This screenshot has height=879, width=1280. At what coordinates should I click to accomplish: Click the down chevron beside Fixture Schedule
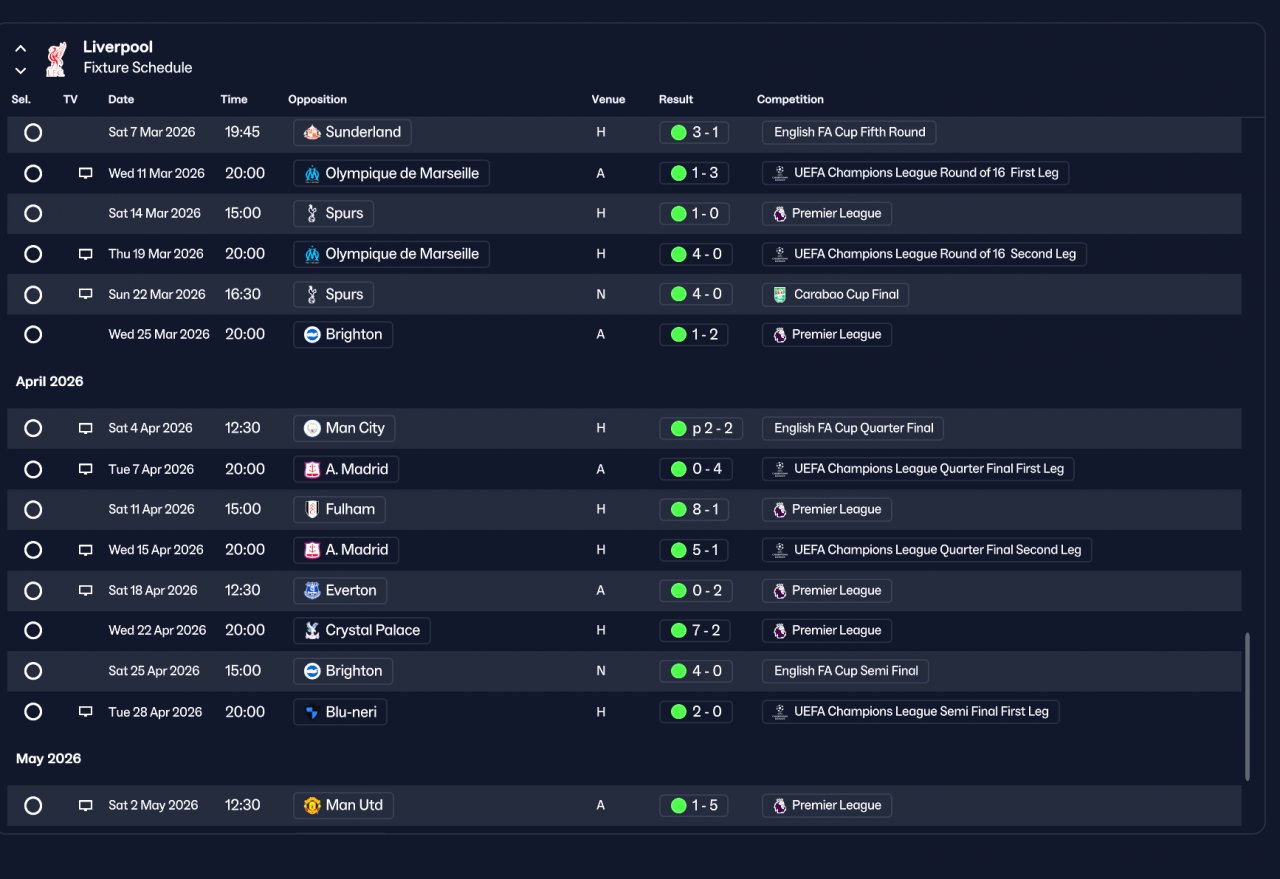click(21, 70)
